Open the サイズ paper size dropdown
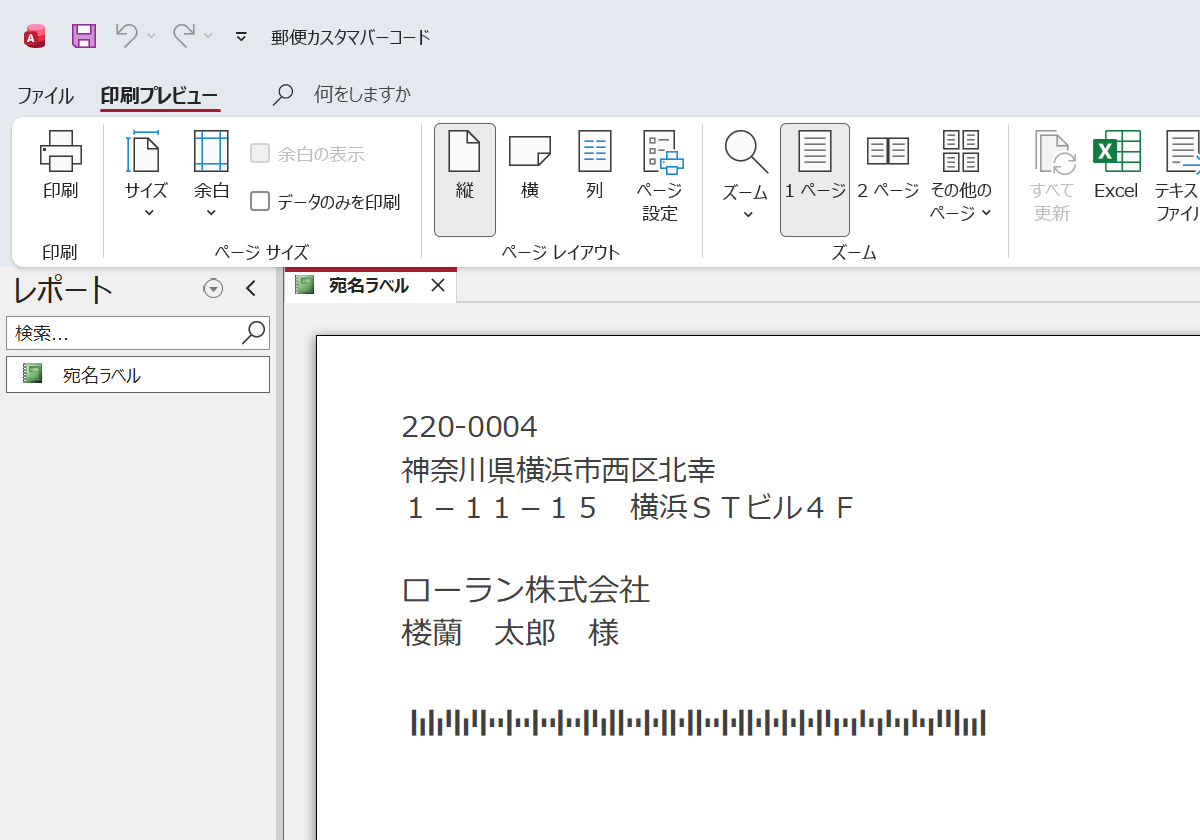Screen dimensions: 1200x840 point(146,173)
